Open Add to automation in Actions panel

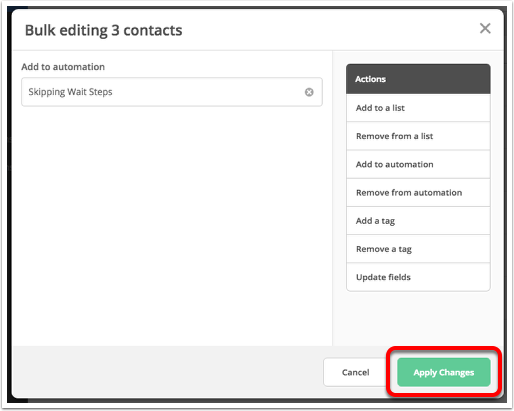[x=418, y=164]
